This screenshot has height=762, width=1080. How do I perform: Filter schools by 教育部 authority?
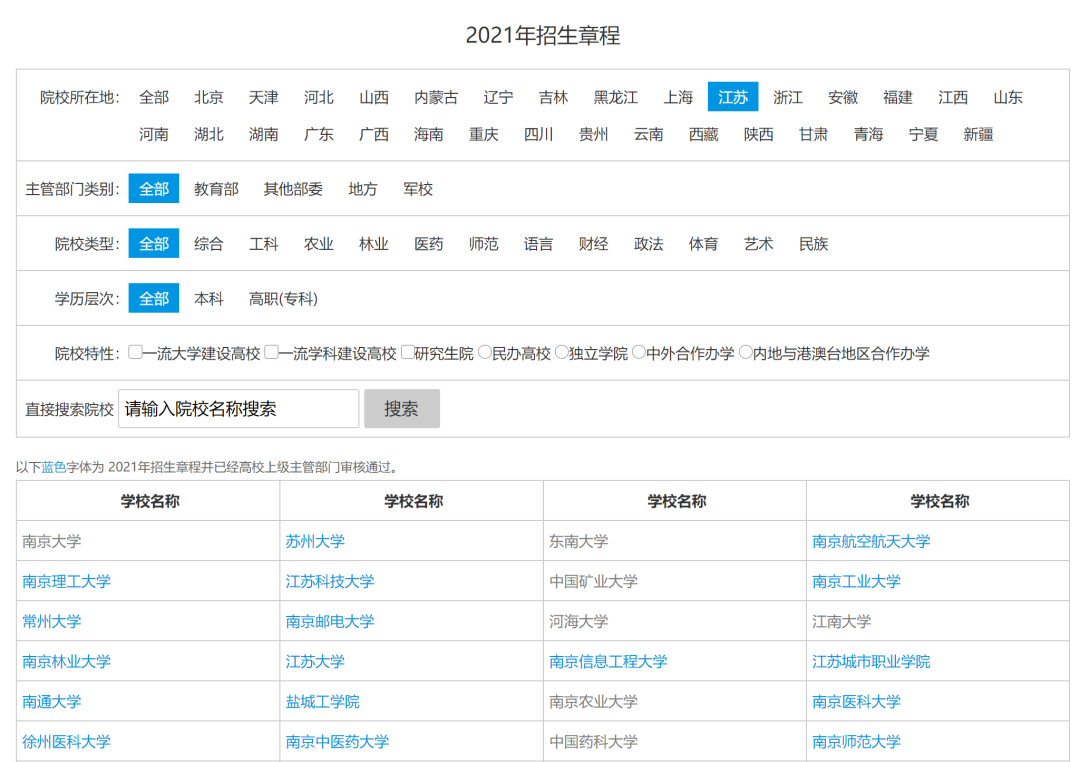tap(217, 188)
